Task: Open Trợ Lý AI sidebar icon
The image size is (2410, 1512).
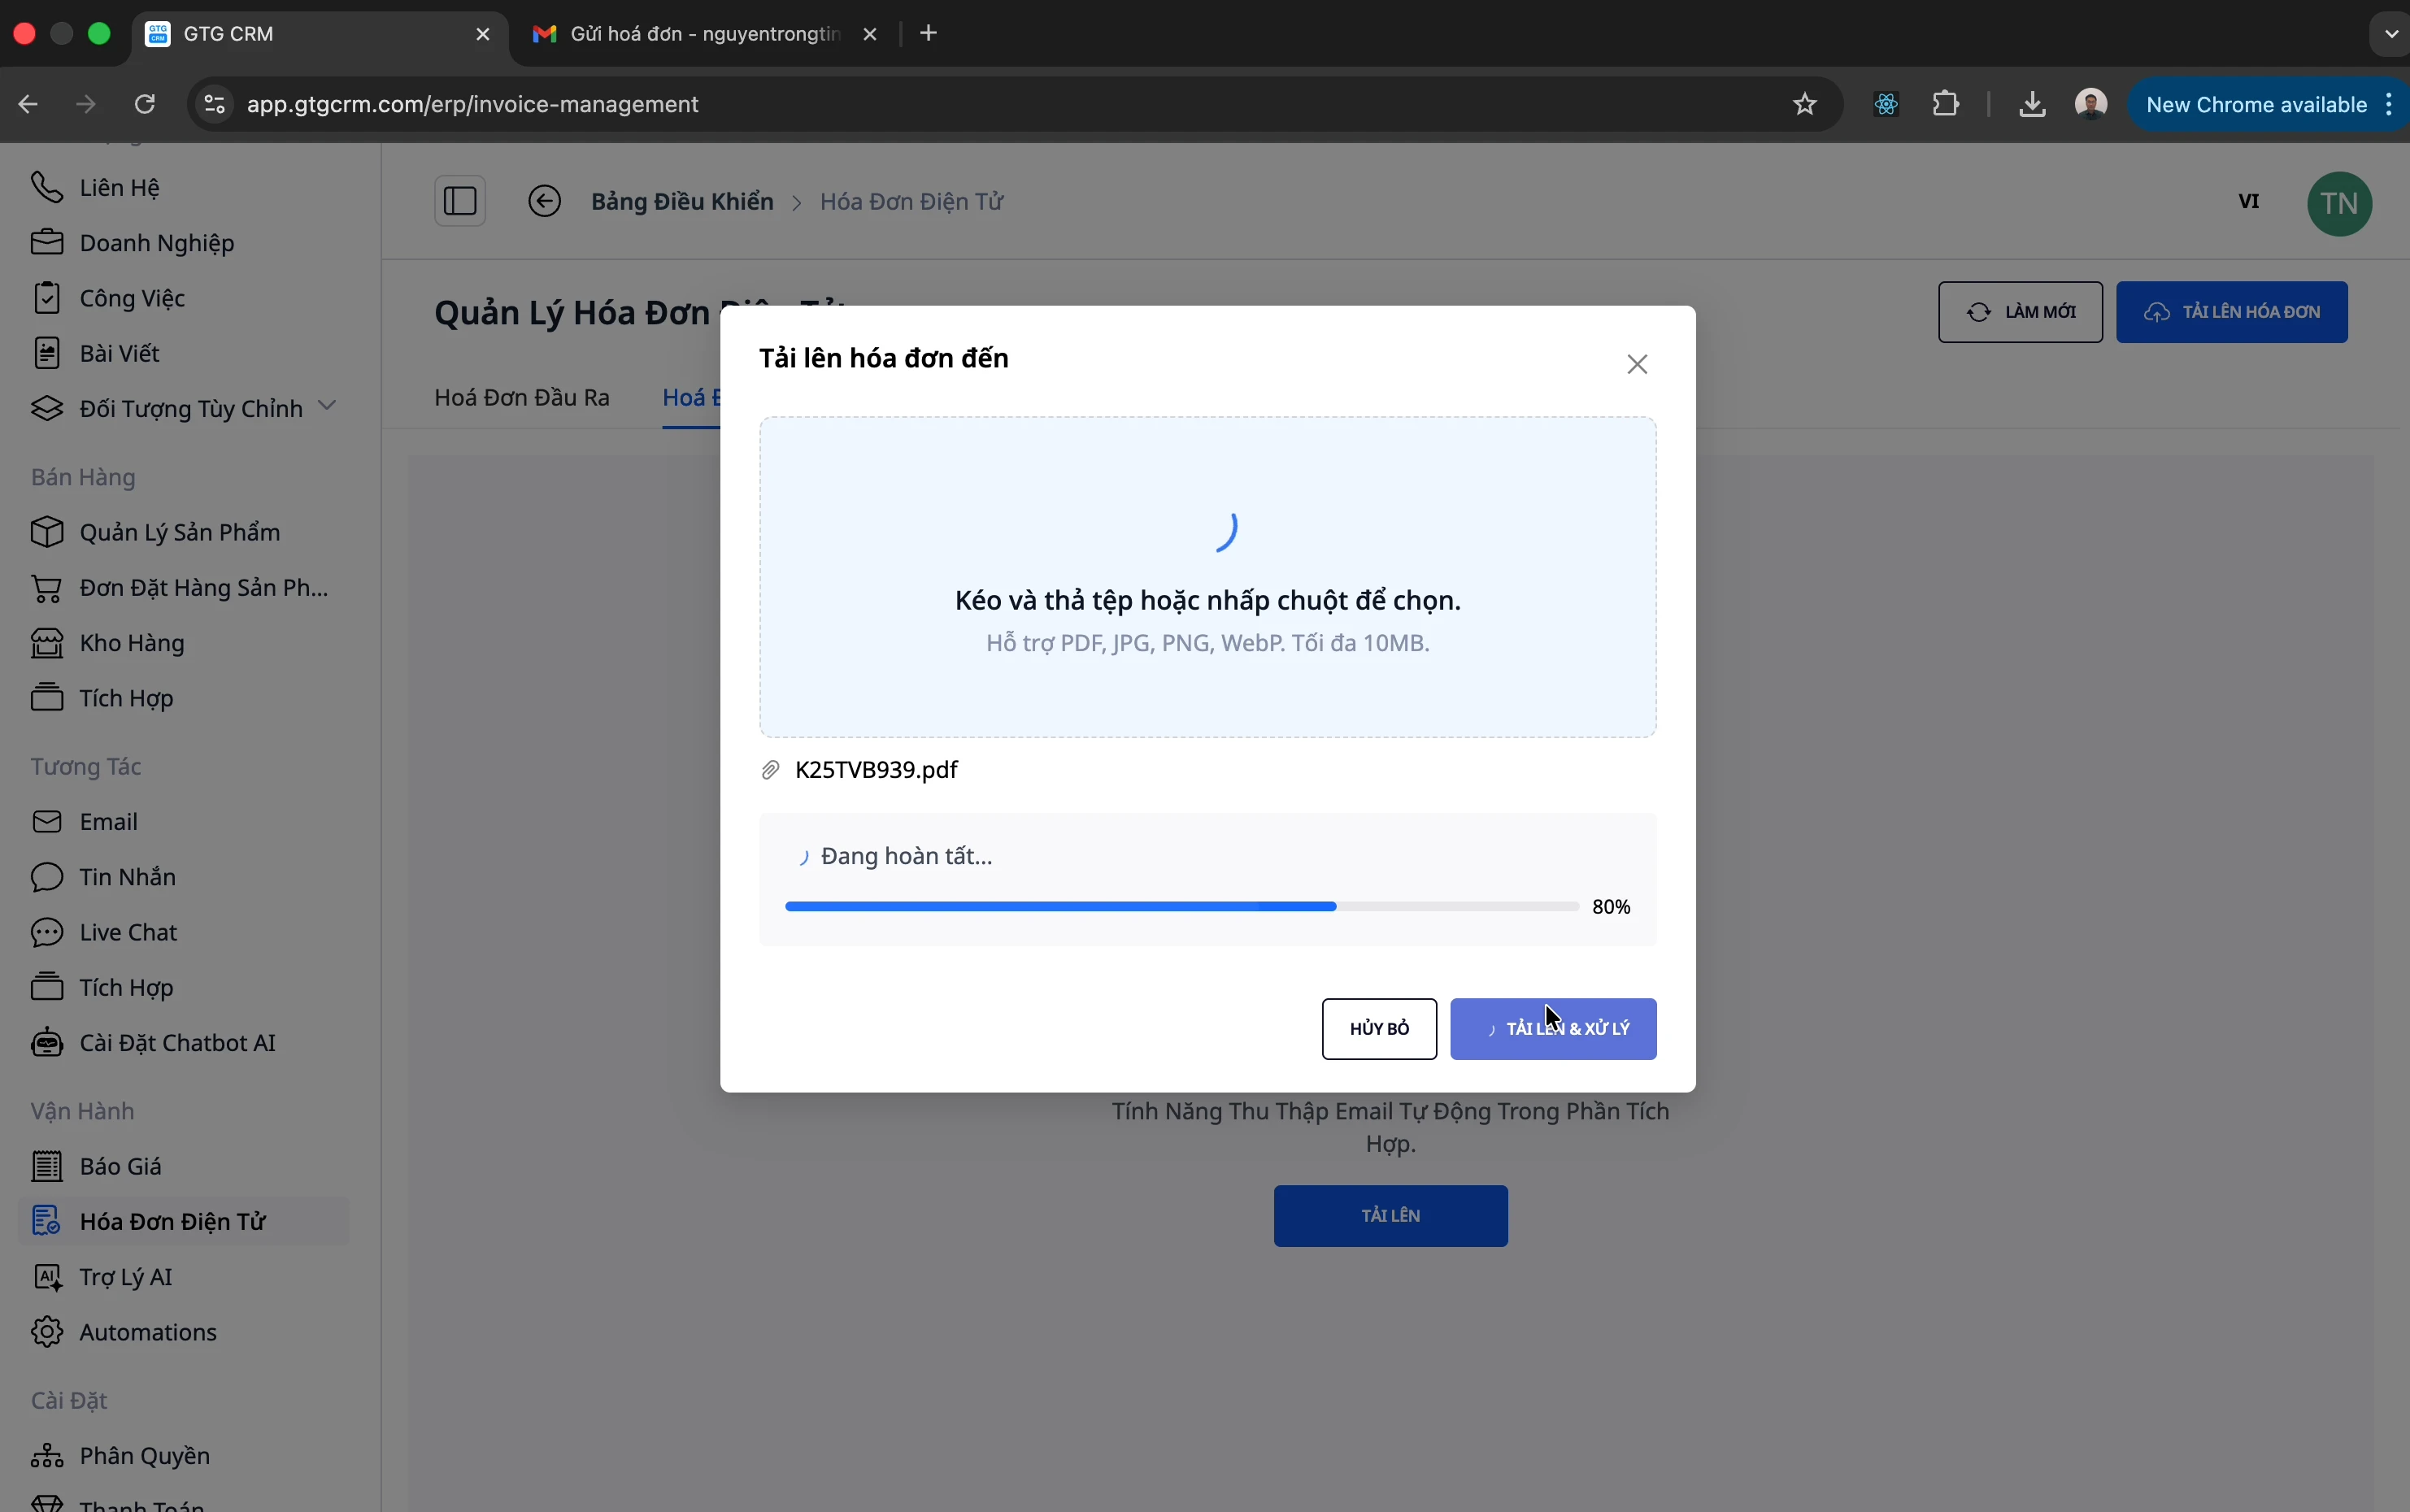Action: coord(47,1277)
